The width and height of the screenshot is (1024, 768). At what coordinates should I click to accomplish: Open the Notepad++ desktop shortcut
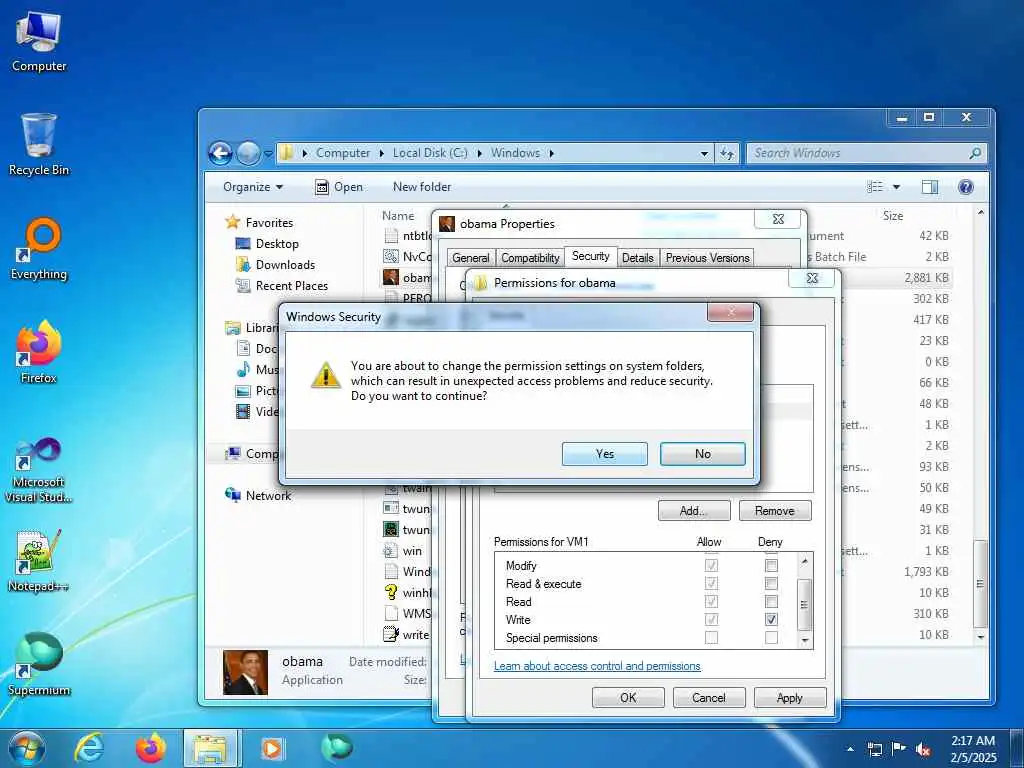[39, 561]
